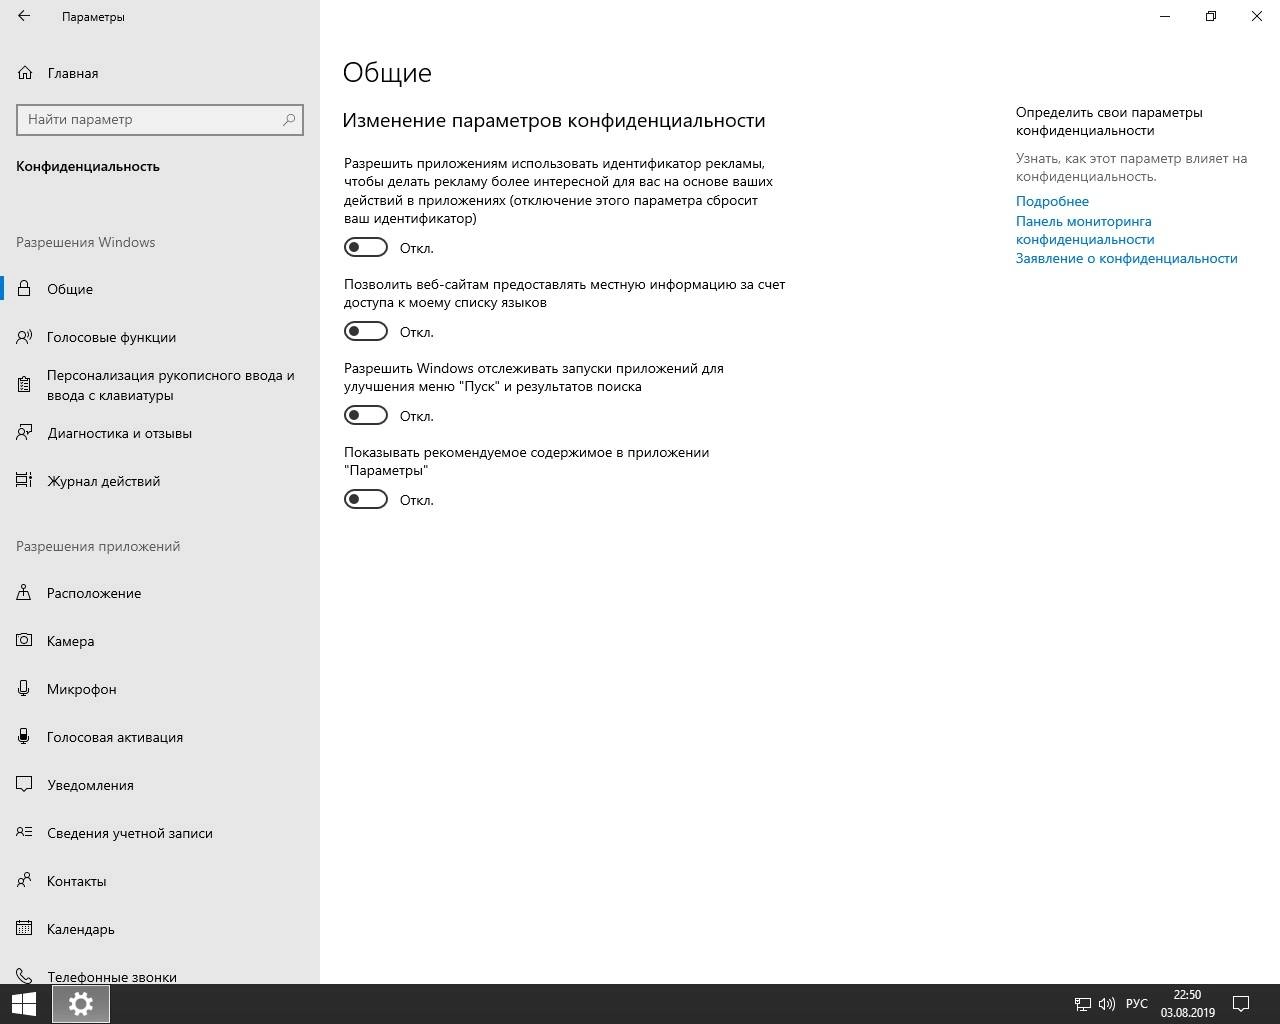Select the Общие section in sidebar

pos(160,289)
